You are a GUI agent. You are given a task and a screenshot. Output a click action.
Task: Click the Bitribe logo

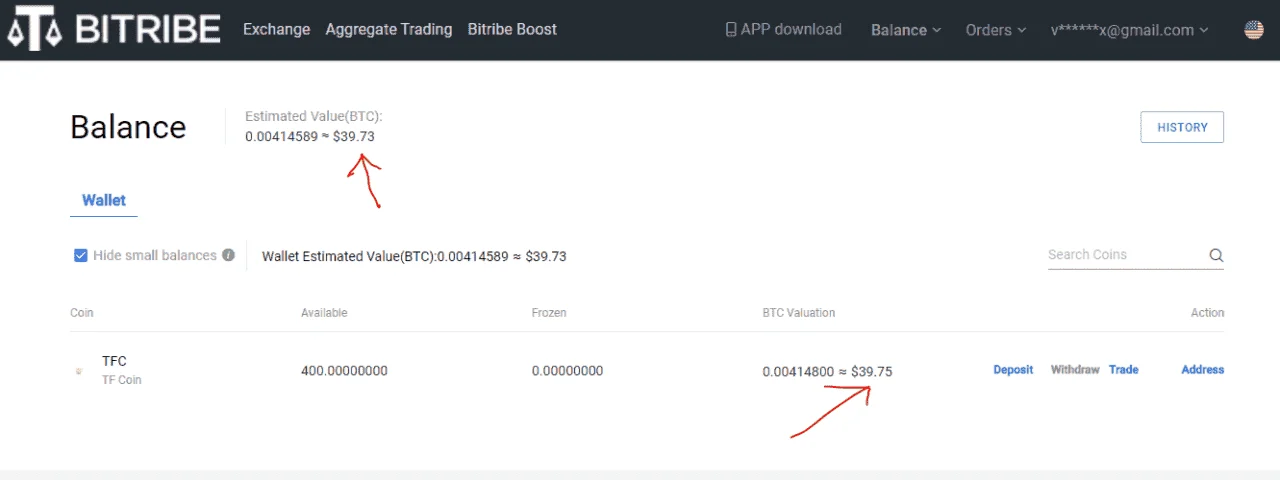[112, 30]
